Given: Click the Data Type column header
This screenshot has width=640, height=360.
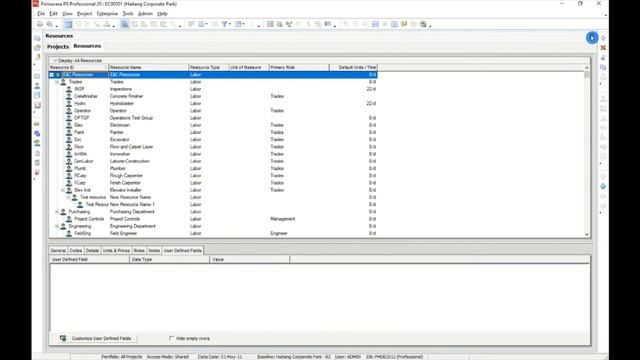Looking at the screenshot, I should click(169, 260).
